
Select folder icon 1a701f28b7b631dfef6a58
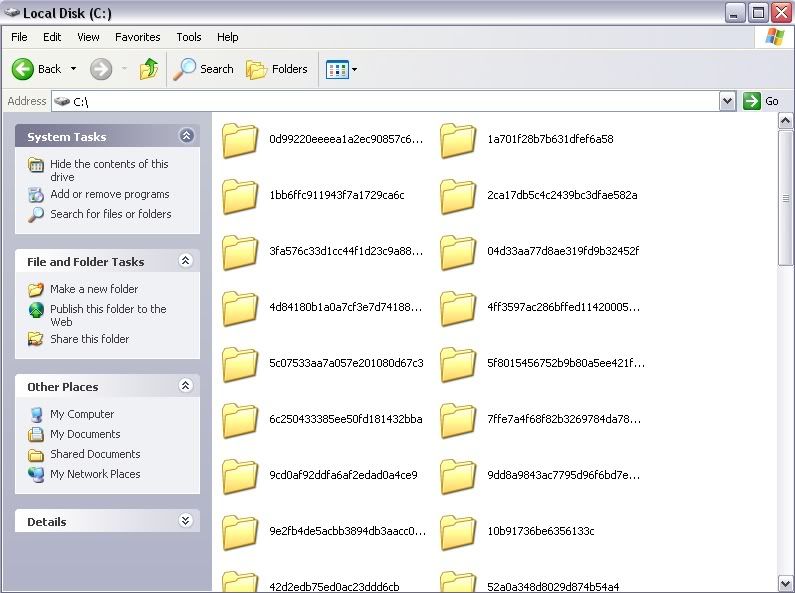pos(458,140)
